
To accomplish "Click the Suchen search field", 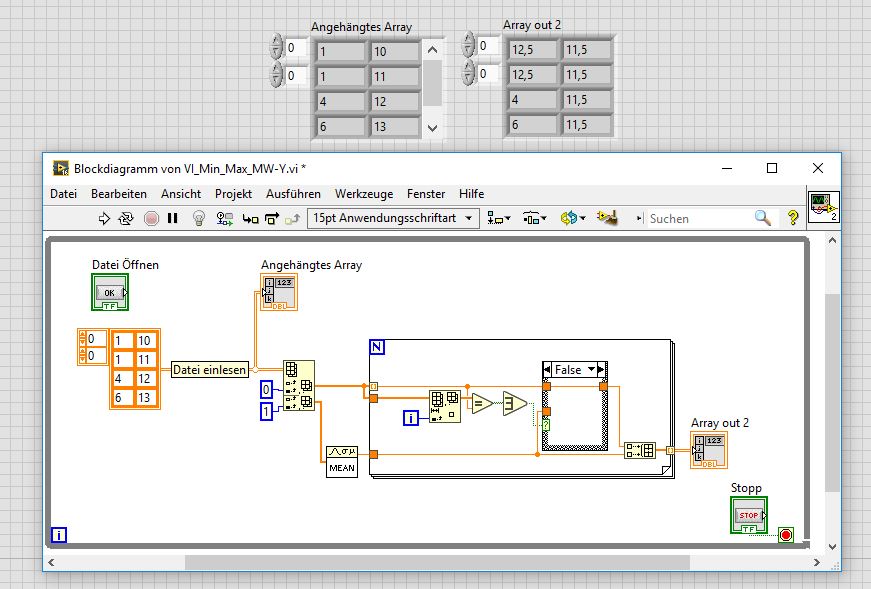I will [x=698, y=218].
